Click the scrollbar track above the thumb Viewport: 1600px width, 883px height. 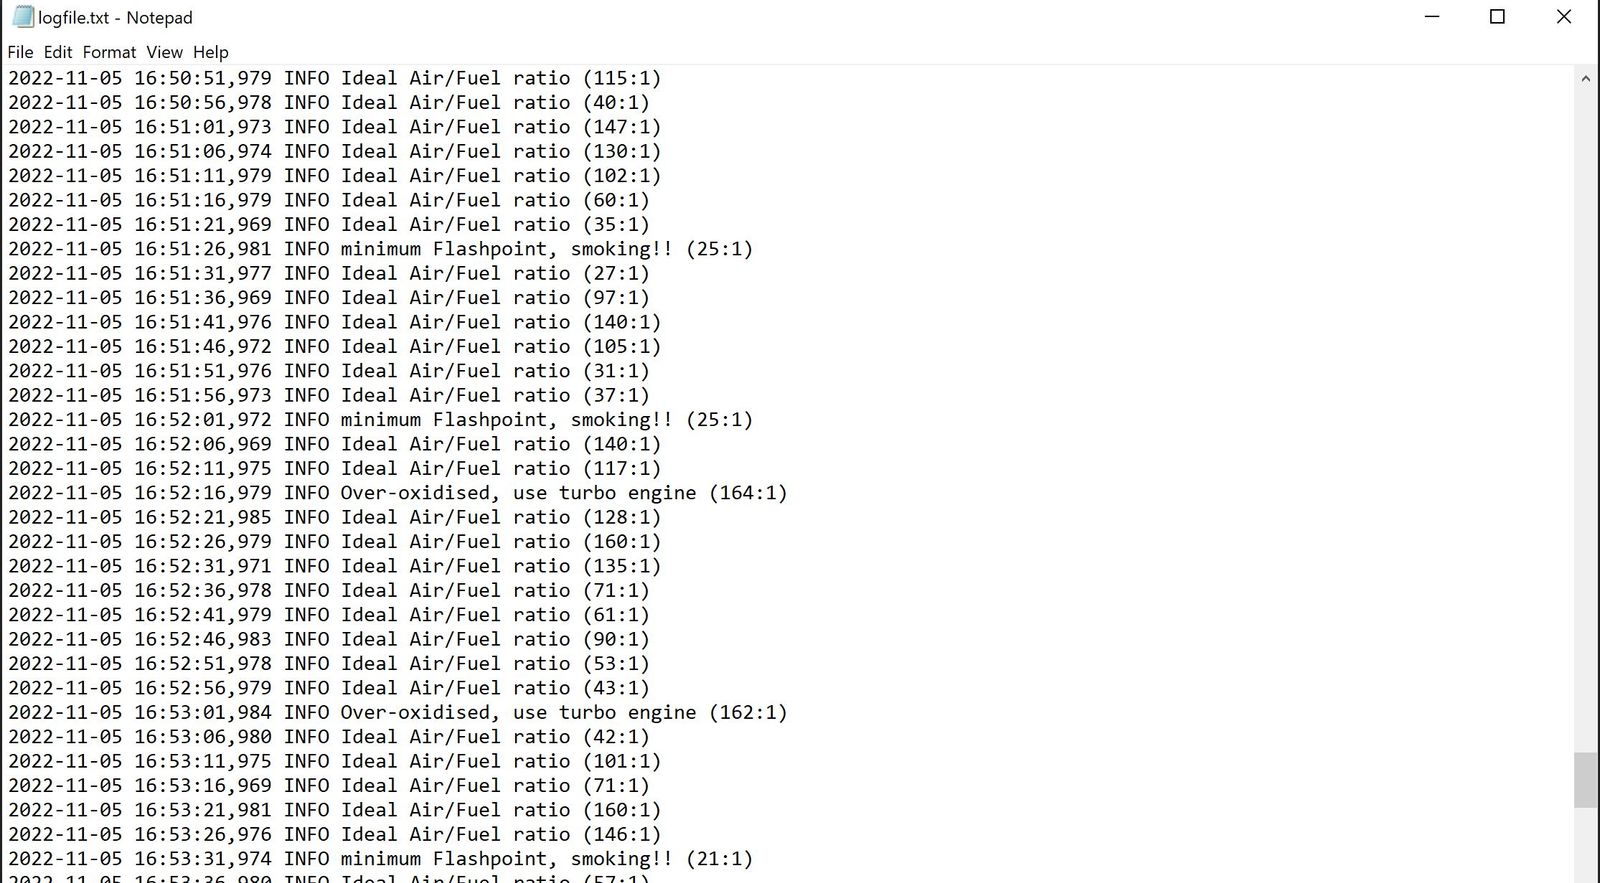click(1586, 400)
